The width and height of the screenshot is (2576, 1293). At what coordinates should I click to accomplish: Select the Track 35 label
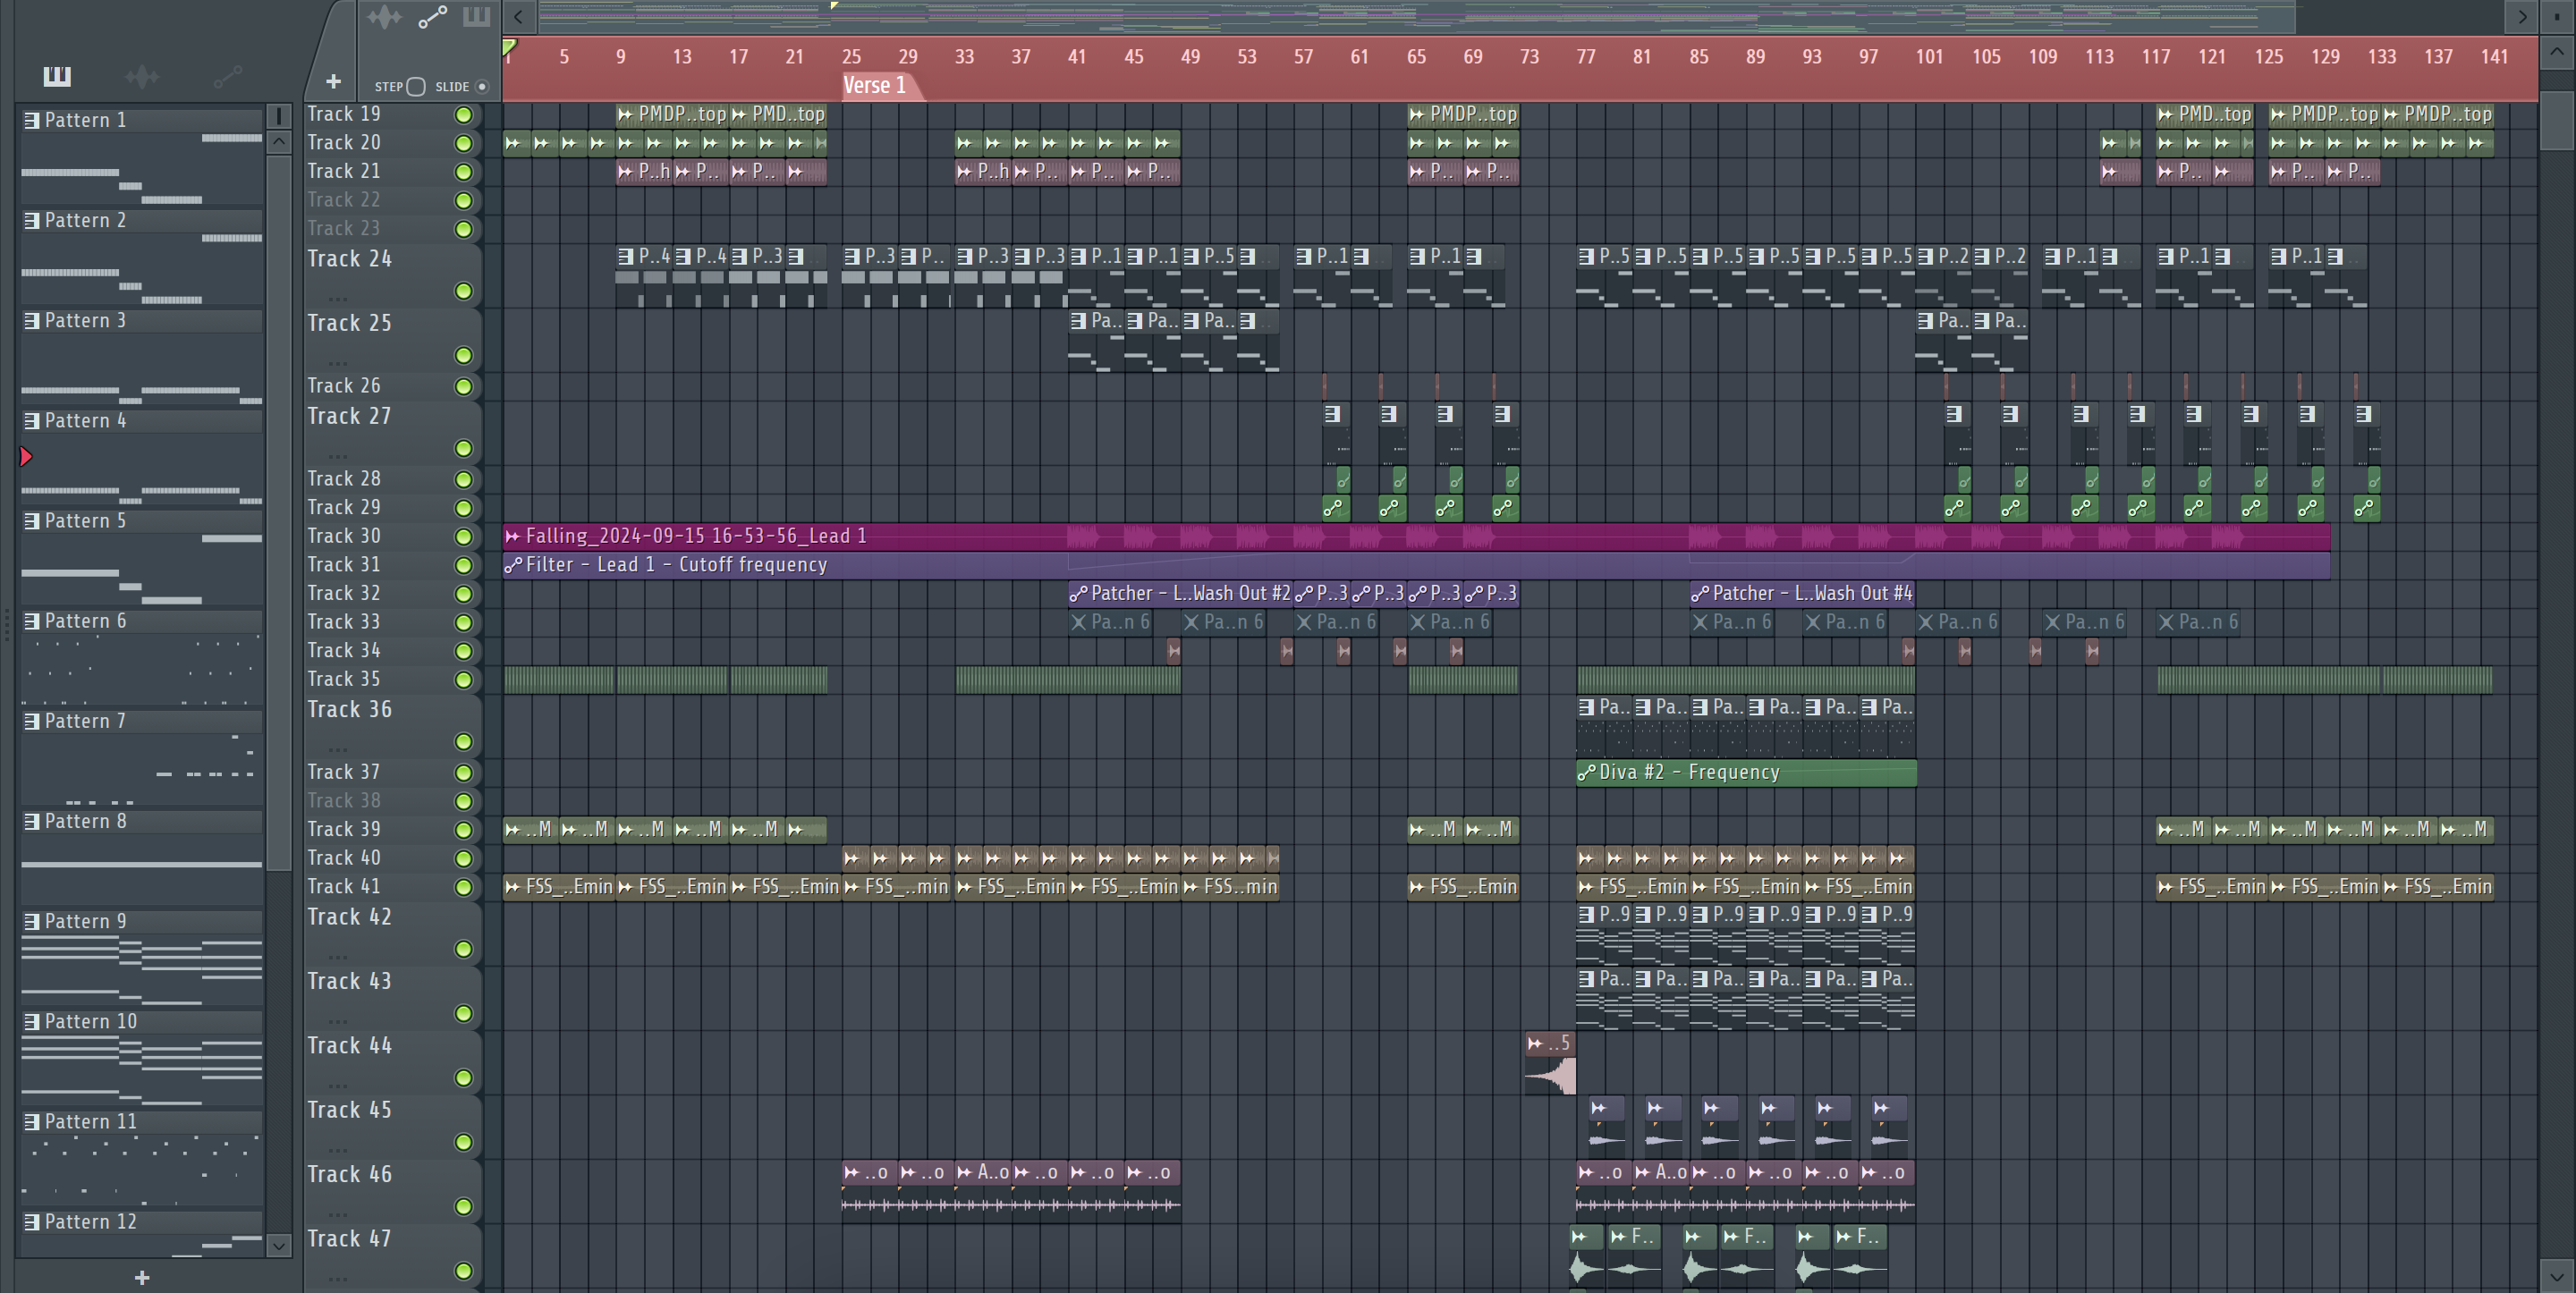(344, 680)
